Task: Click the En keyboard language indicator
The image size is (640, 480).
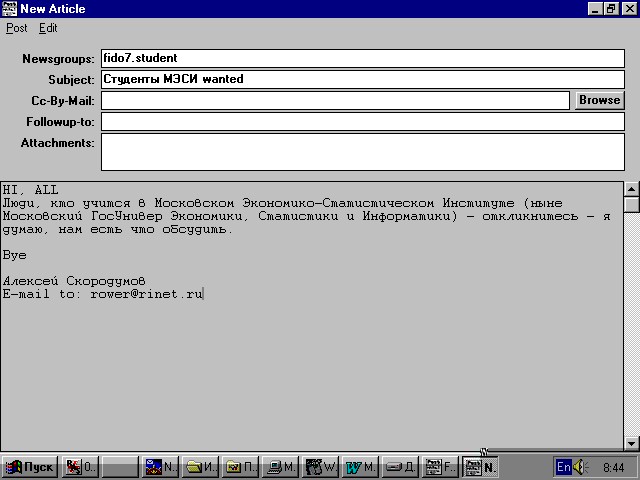Action: [x=563, y=467]
